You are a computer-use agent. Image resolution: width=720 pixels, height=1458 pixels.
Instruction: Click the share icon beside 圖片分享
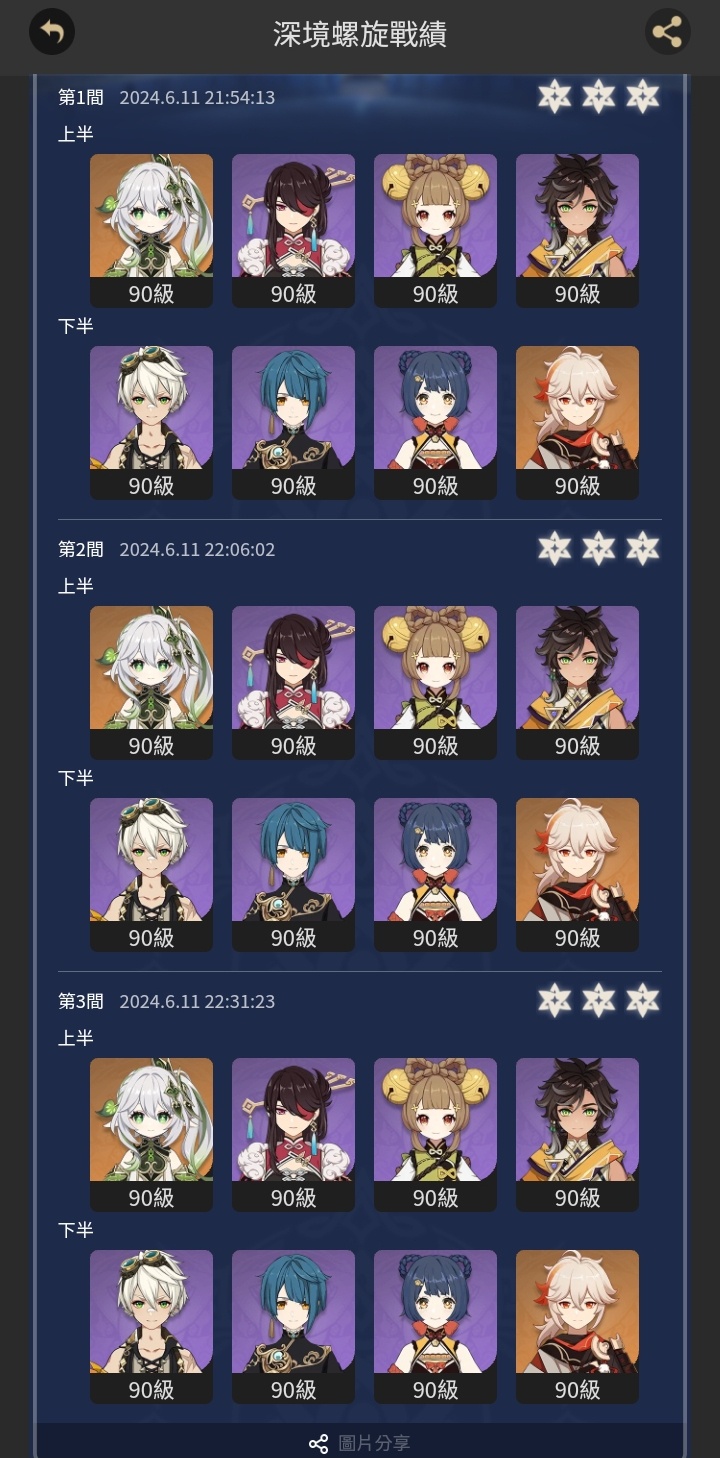coord(318,1443)
